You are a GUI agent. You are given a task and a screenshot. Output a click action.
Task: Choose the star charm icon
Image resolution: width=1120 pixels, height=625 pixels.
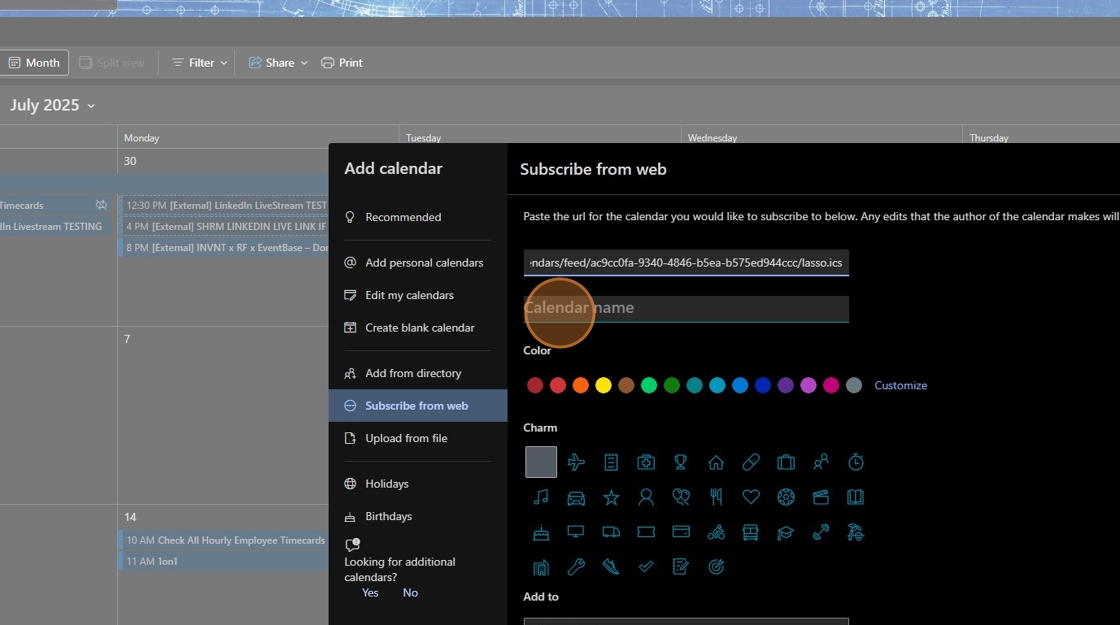pos(611,497)
